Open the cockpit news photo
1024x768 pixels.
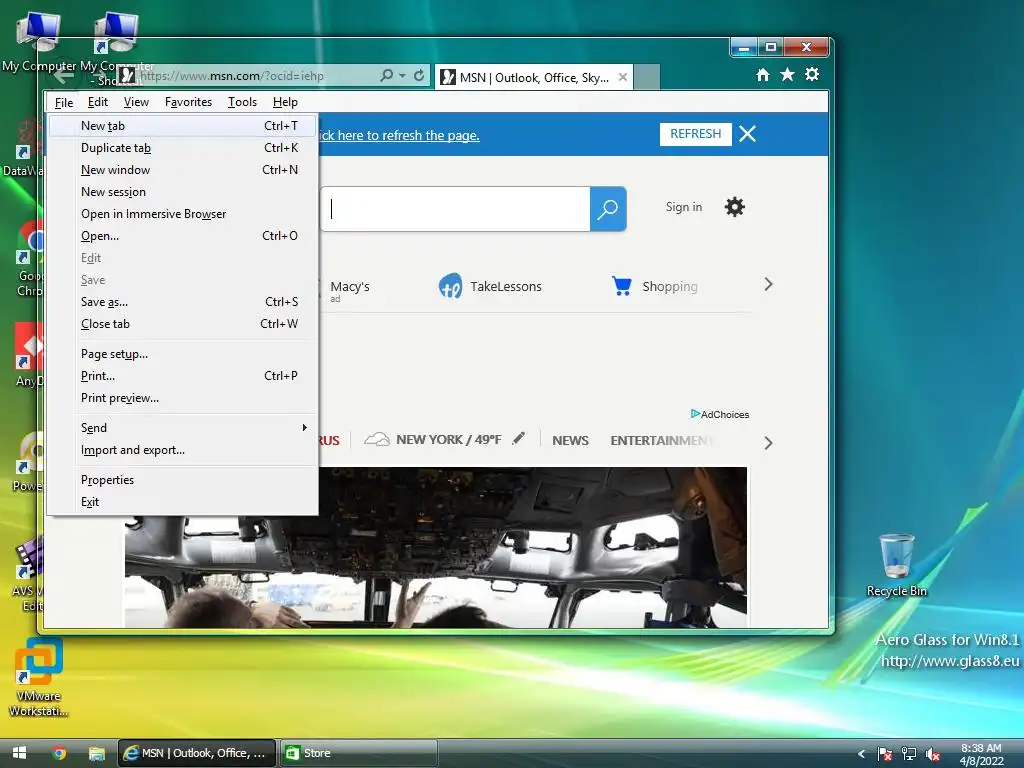(436, 547)
